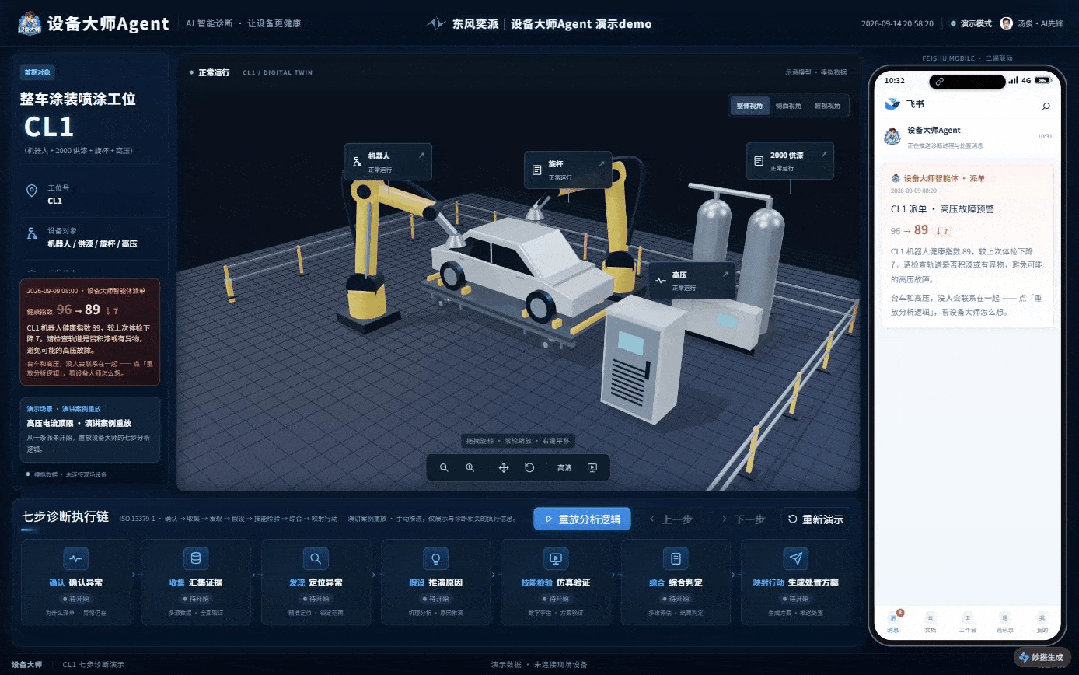This screenshot has width=1079, height=675.
Task: Open fifth bottom tab in phone
Action: click(x=1042, y=621)
